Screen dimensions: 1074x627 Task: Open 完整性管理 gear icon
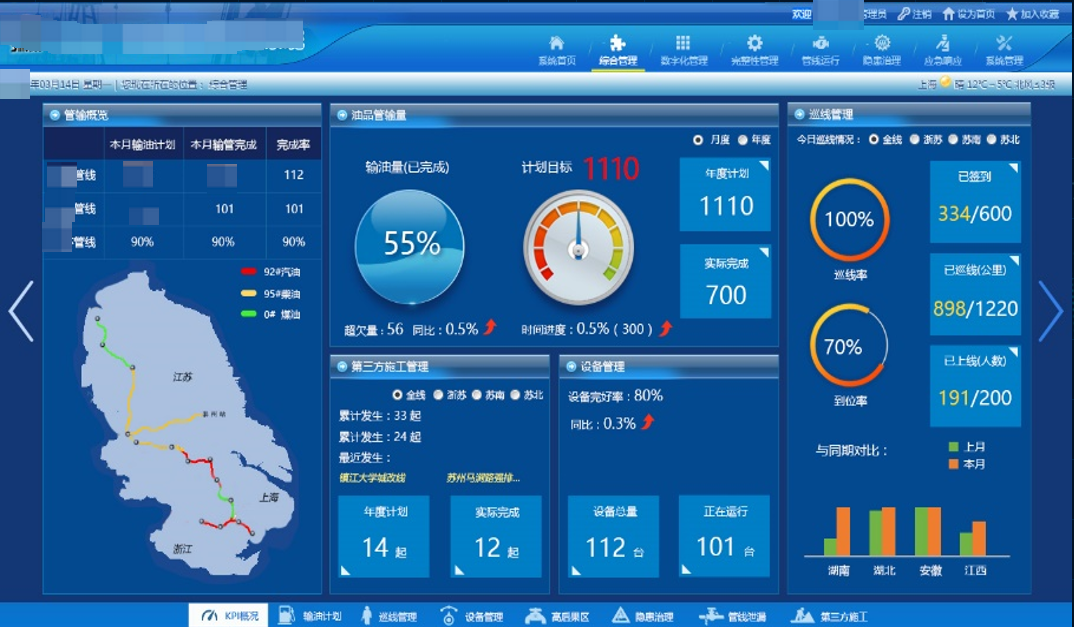click(x=754, y=44)
